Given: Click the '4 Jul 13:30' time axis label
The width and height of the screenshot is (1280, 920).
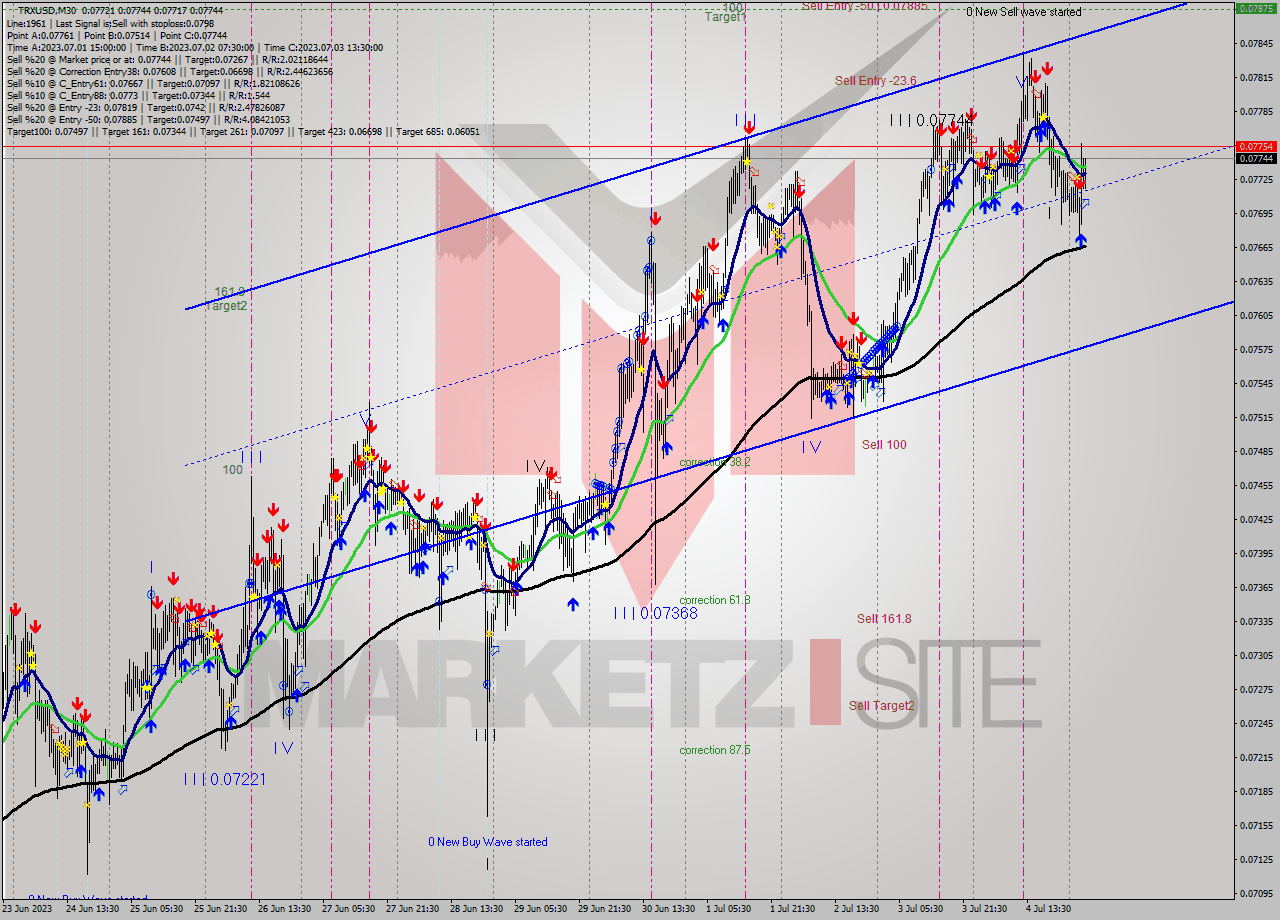Looking at the screenshot, I should [x=1049, y=909].
